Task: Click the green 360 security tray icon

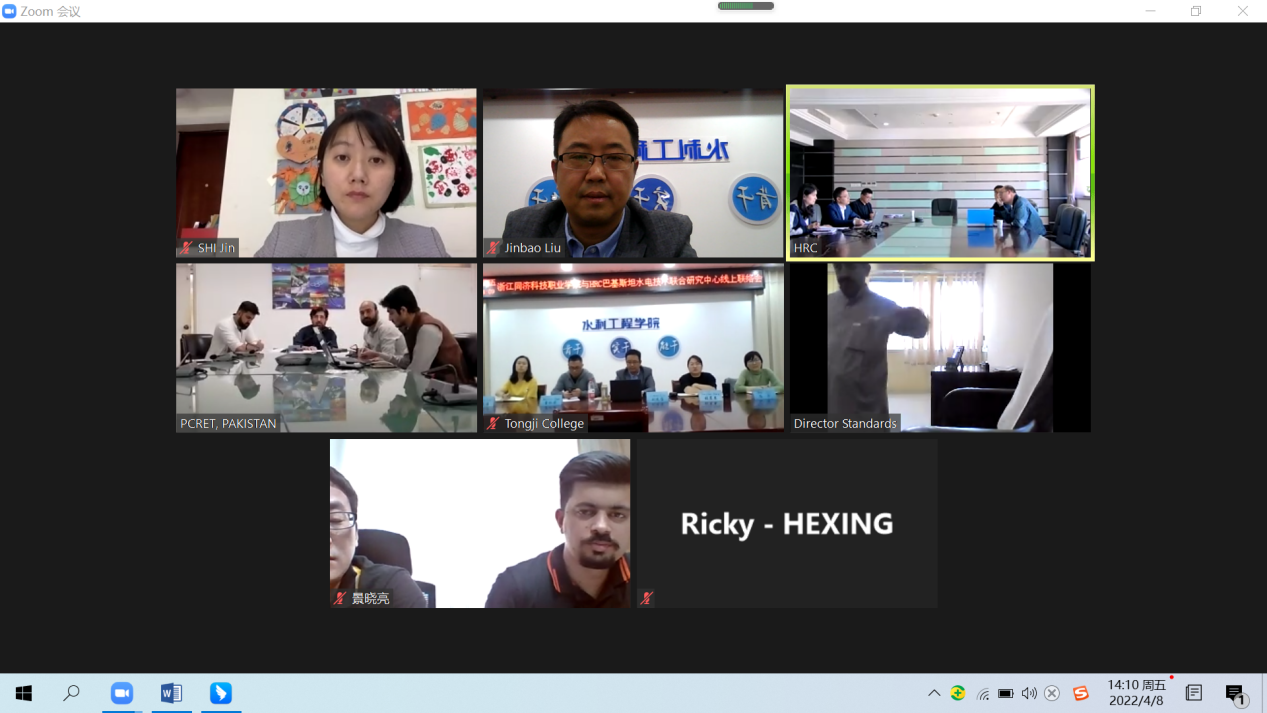Action: click(958, 693)
